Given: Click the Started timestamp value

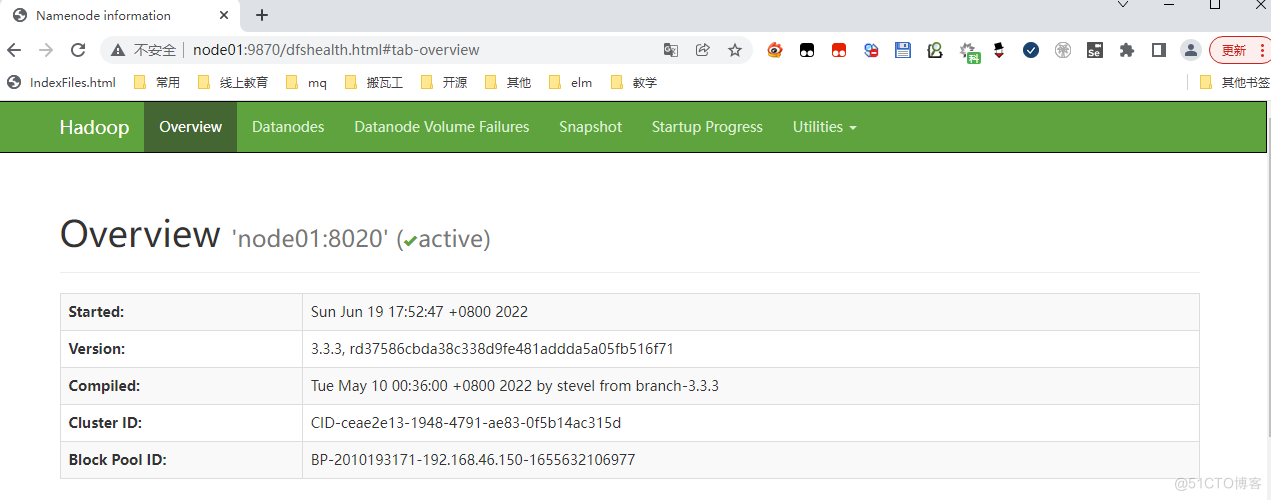Looking at the screenshot, I should point(419,312).
